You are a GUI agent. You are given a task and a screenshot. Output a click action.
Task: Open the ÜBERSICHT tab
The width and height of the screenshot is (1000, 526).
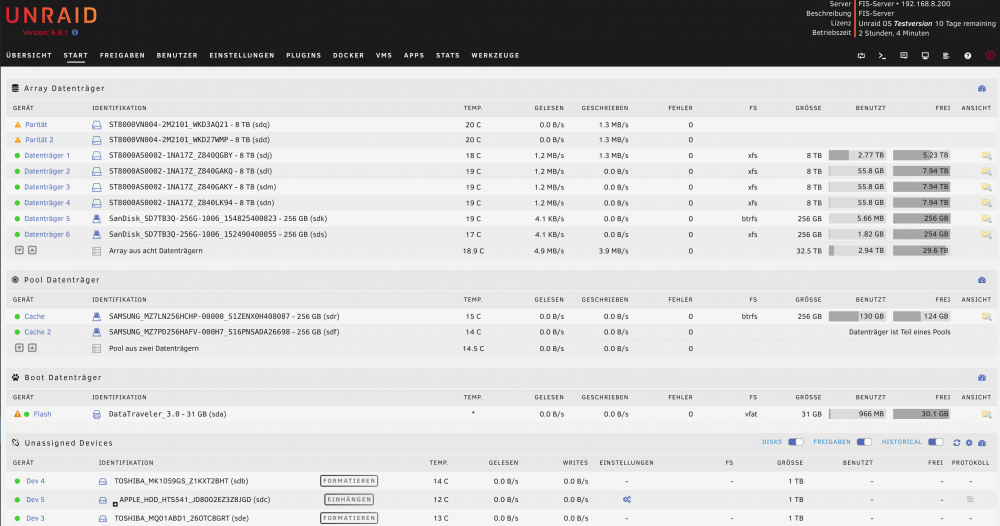29,55
